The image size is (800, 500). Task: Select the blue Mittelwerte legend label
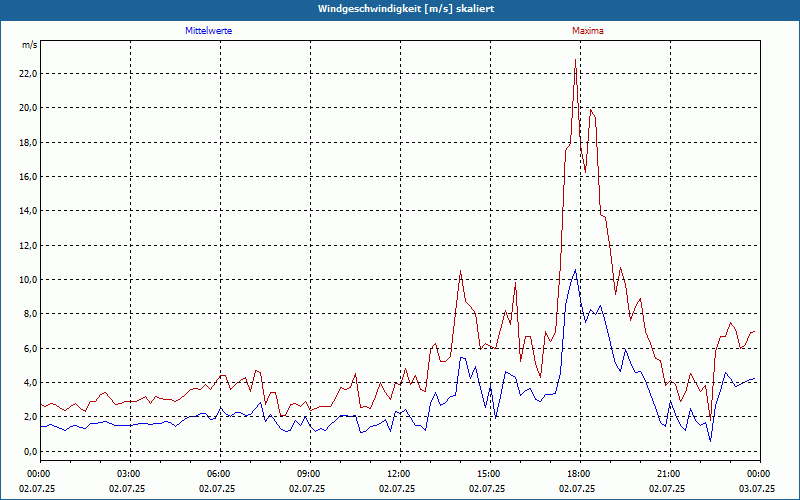(209, 31)
